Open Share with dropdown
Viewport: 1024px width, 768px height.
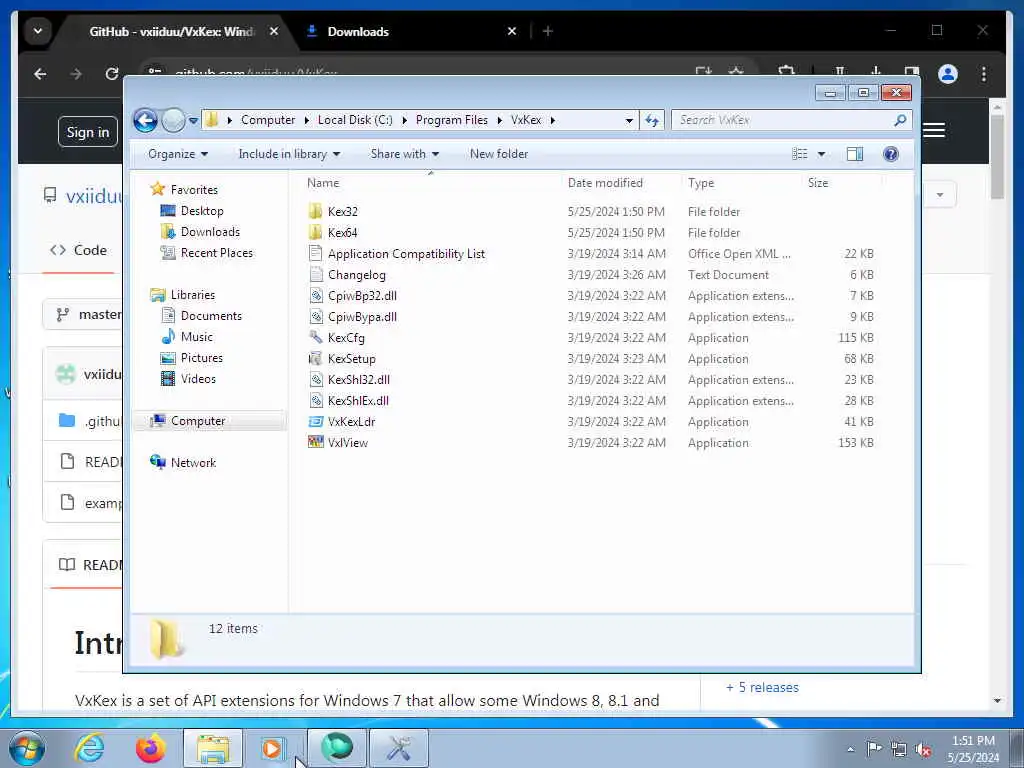click(404, 154)
